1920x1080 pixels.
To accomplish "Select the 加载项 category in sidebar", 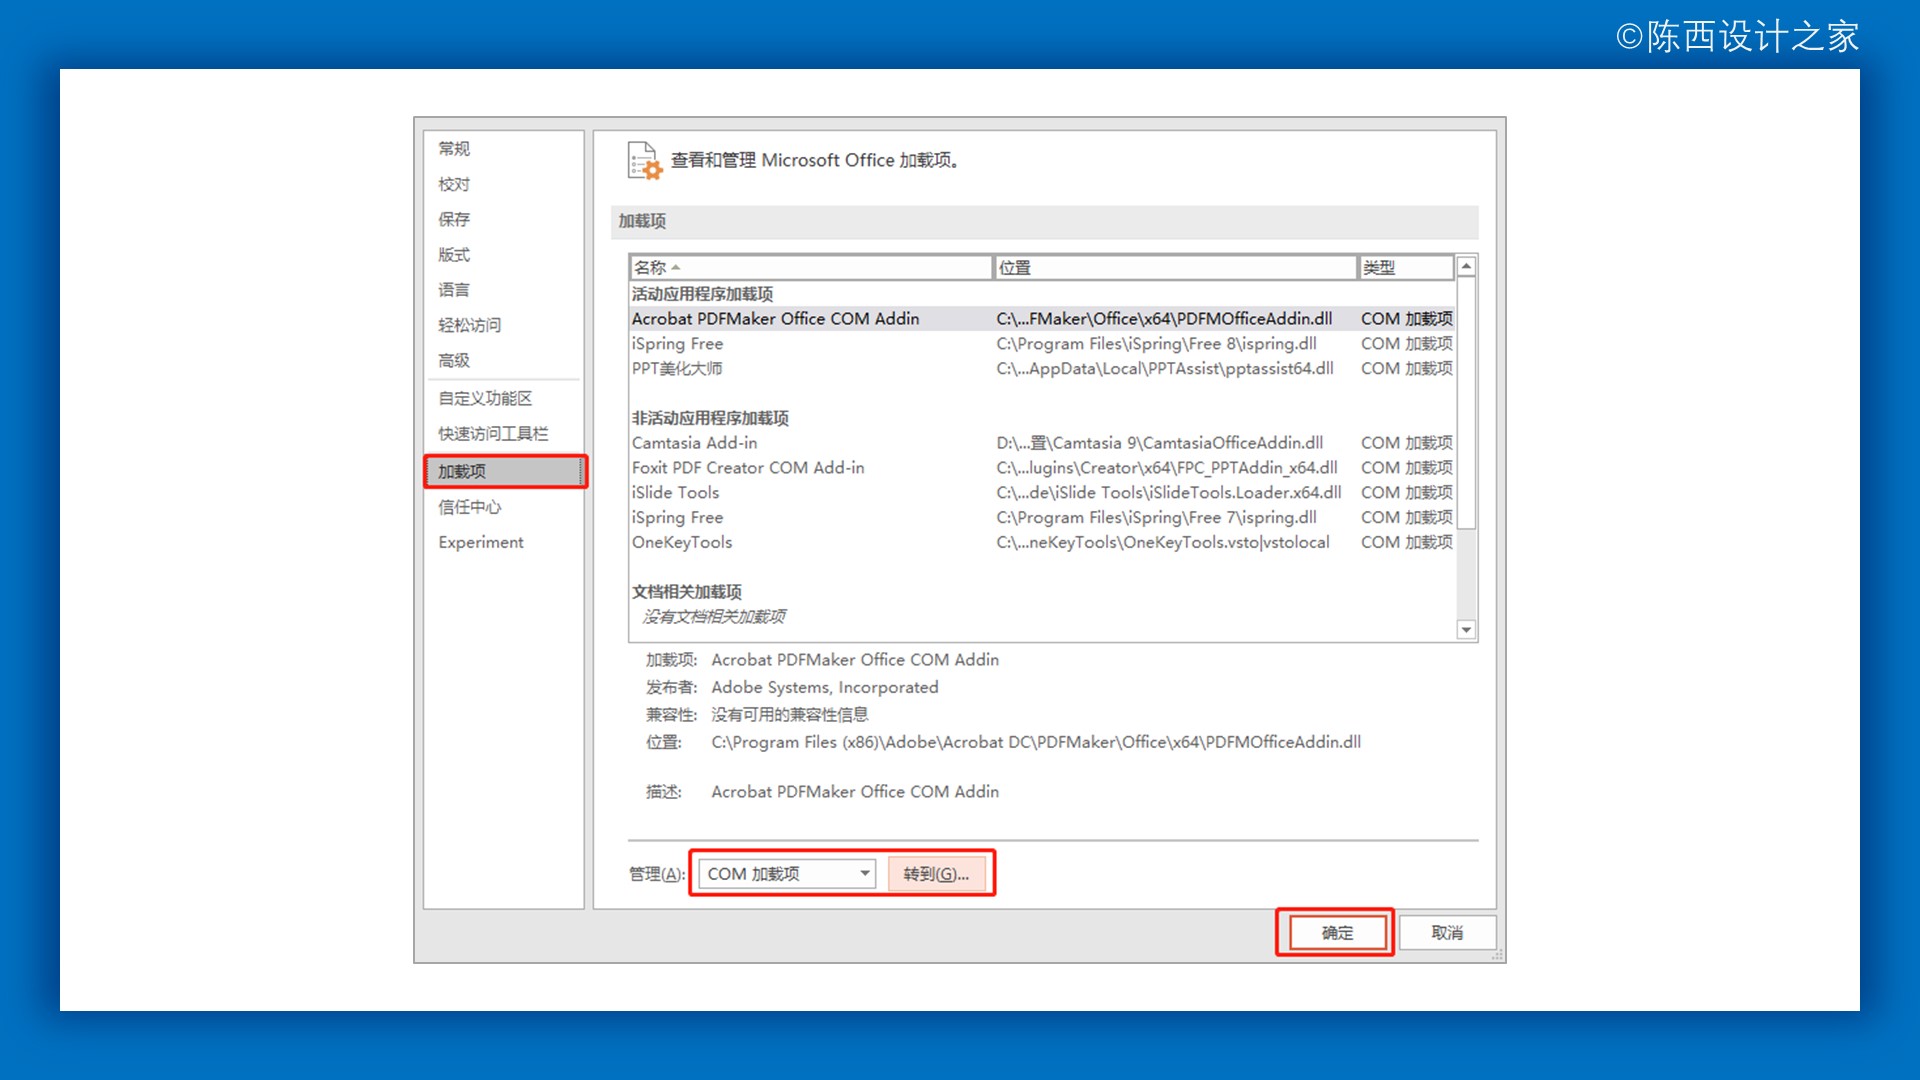I will 505,471.
